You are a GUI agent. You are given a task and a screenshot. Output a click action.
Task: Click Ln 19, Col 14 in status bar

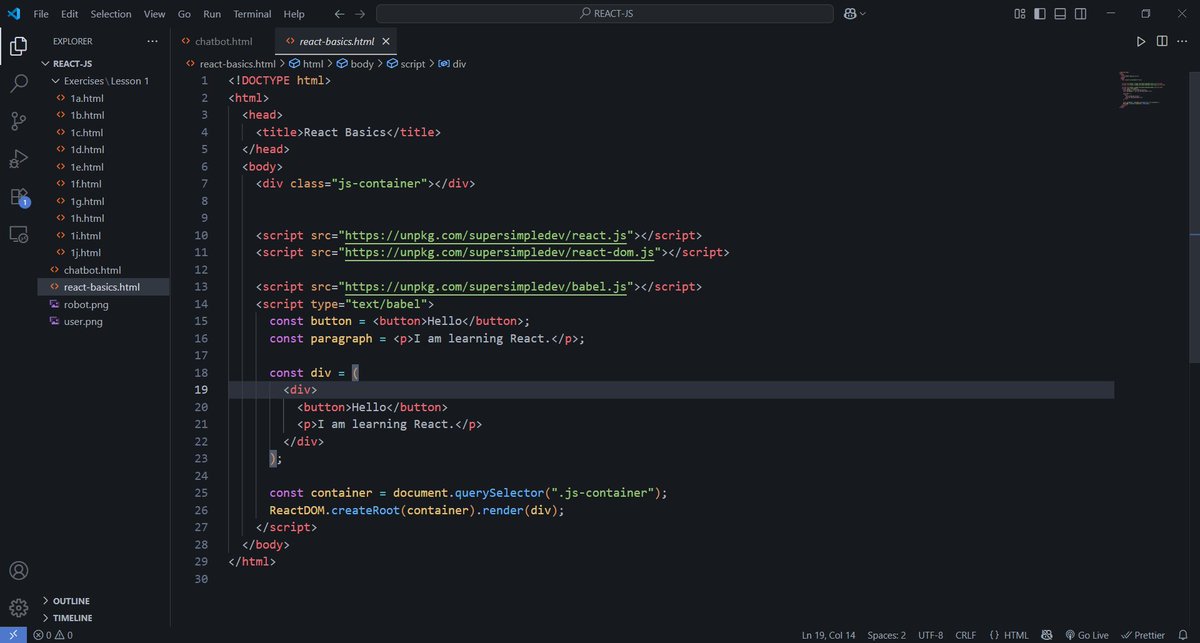[828, 635]
